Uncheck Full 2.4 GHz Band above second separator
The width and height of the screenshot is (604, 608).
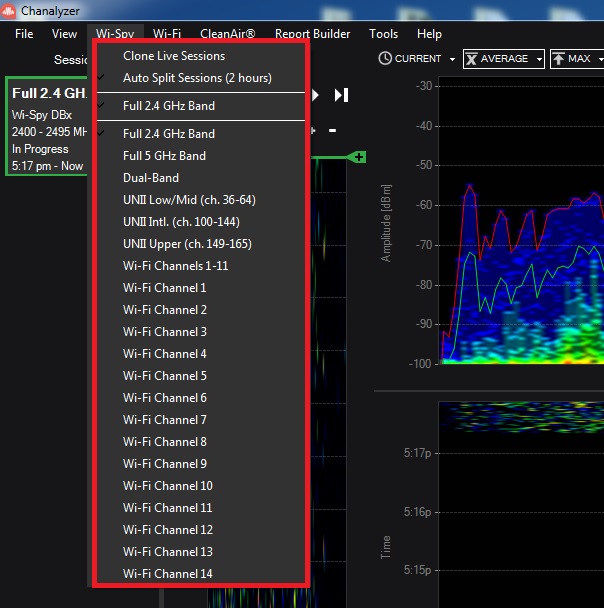168,106
